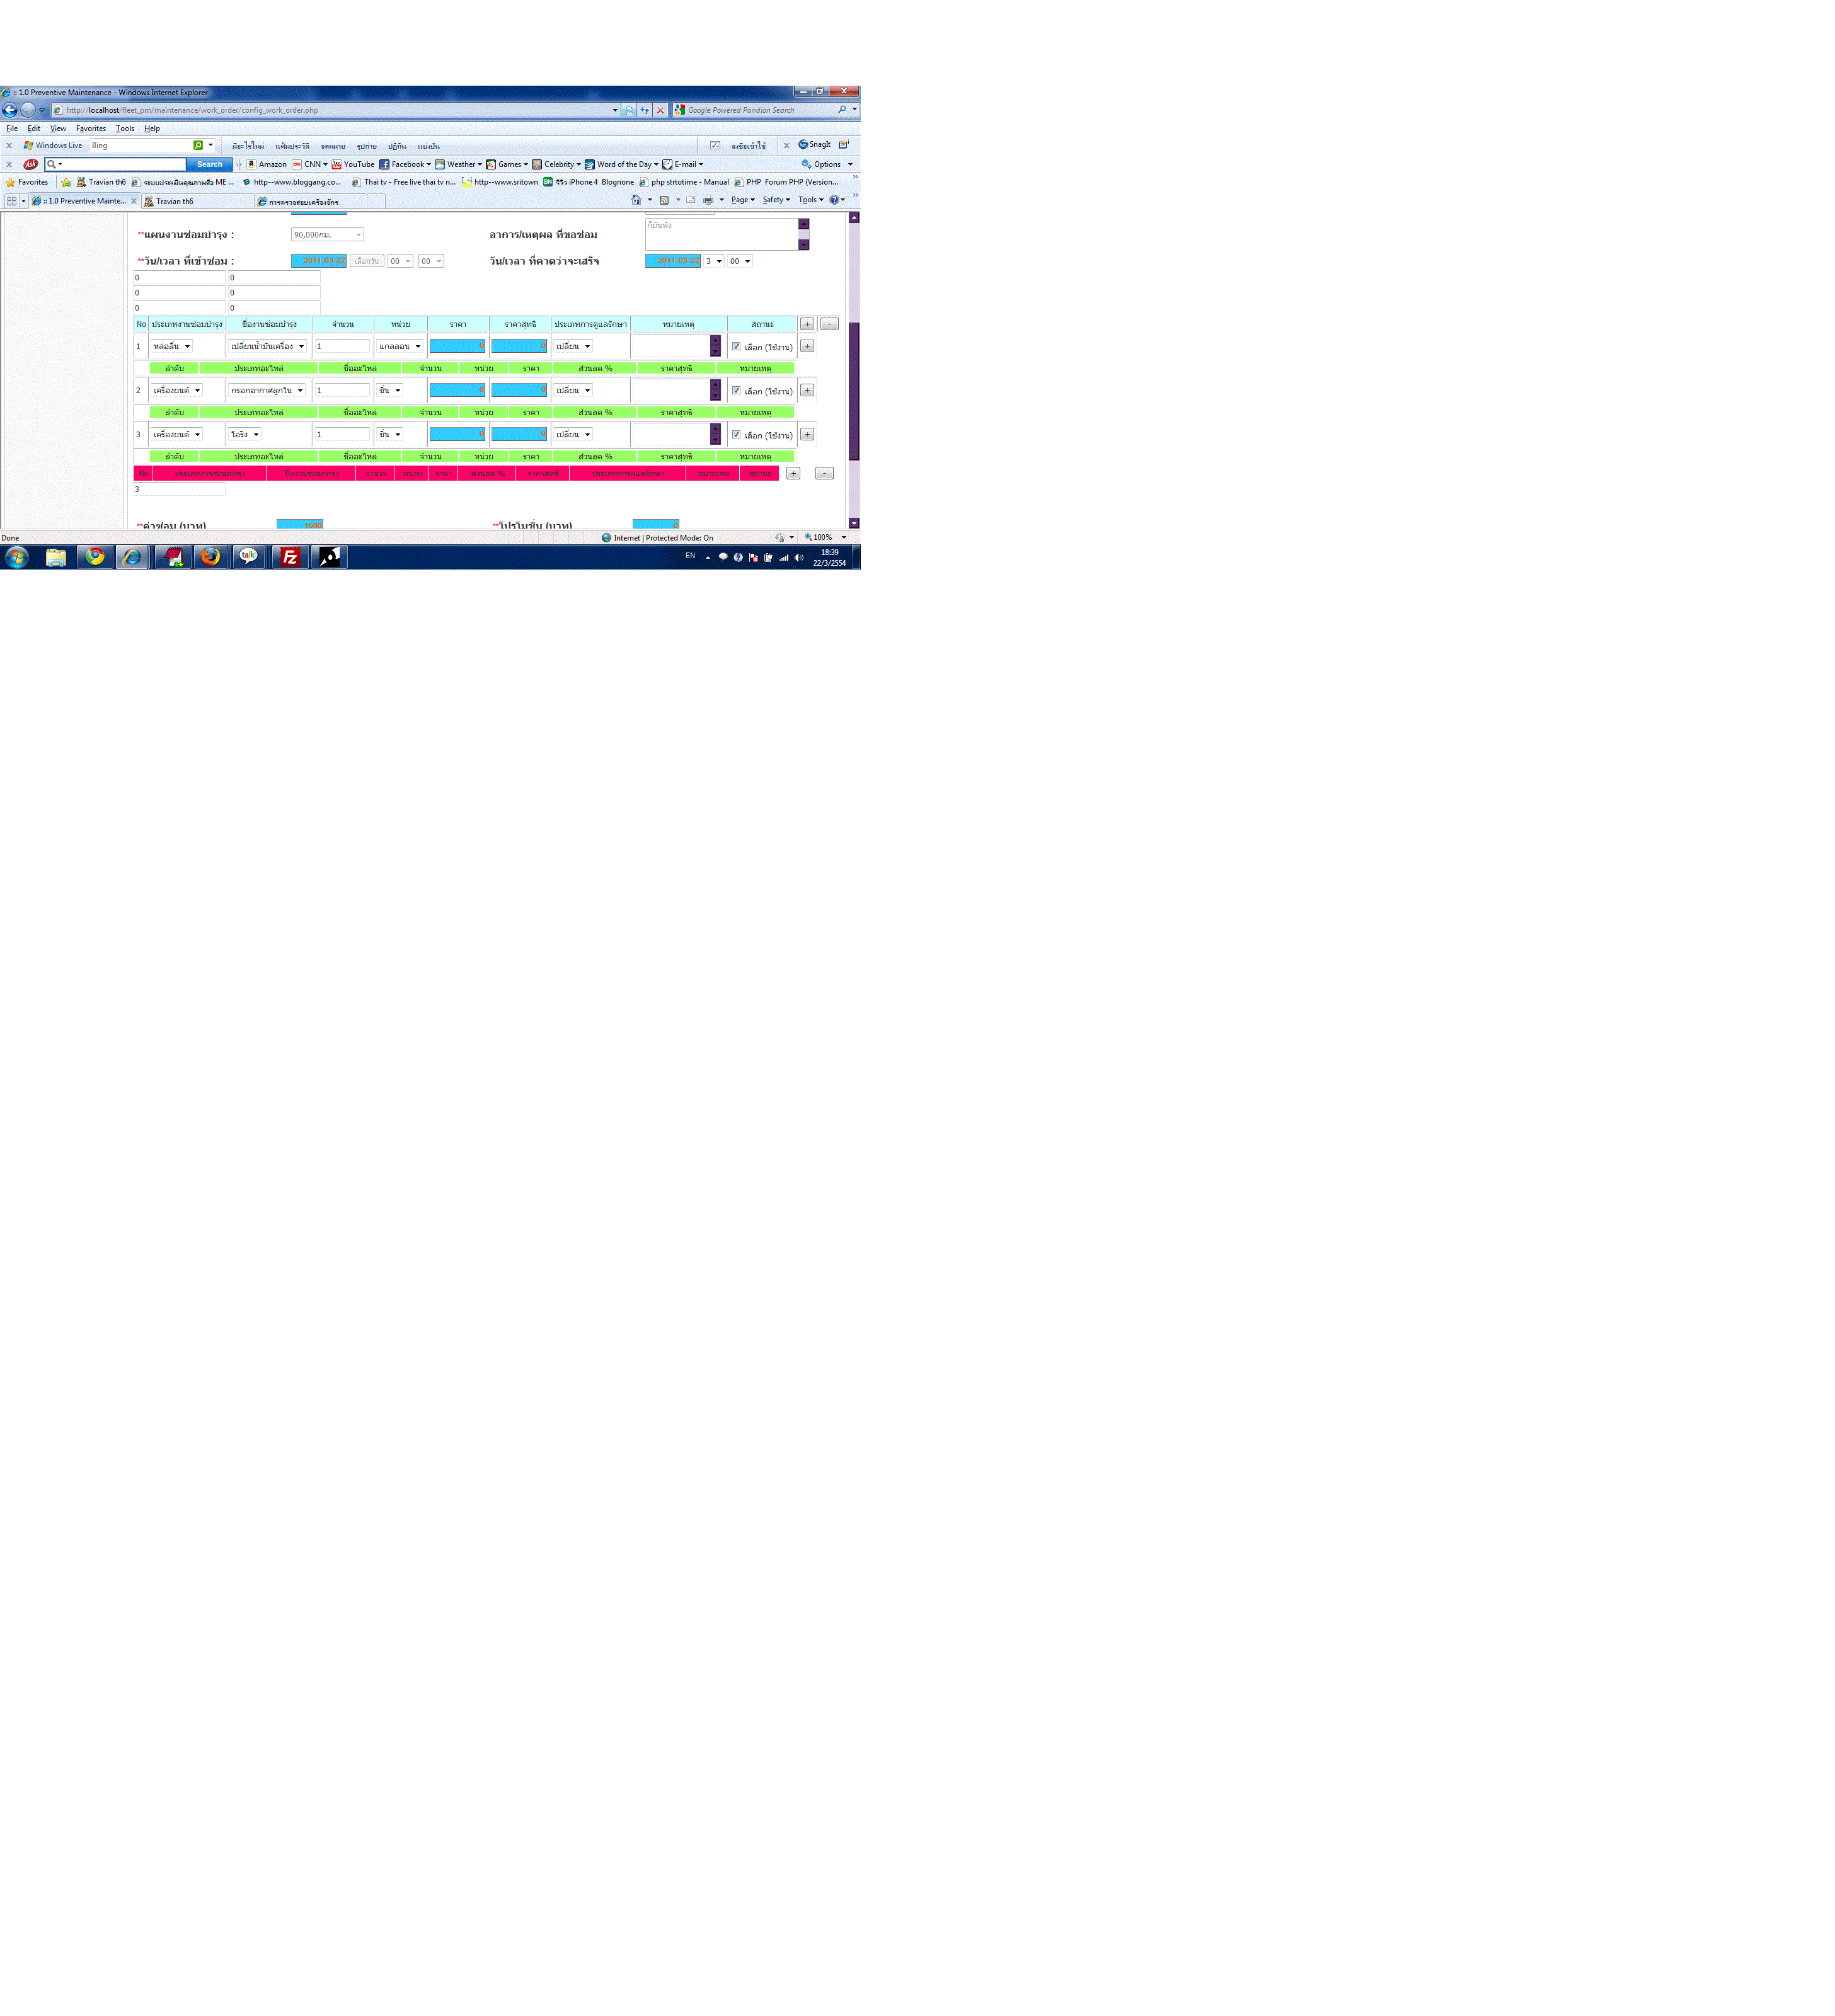This screenshot has width=1835, height=2016.
Task: Open the File menu
Action: coord(12,128)
